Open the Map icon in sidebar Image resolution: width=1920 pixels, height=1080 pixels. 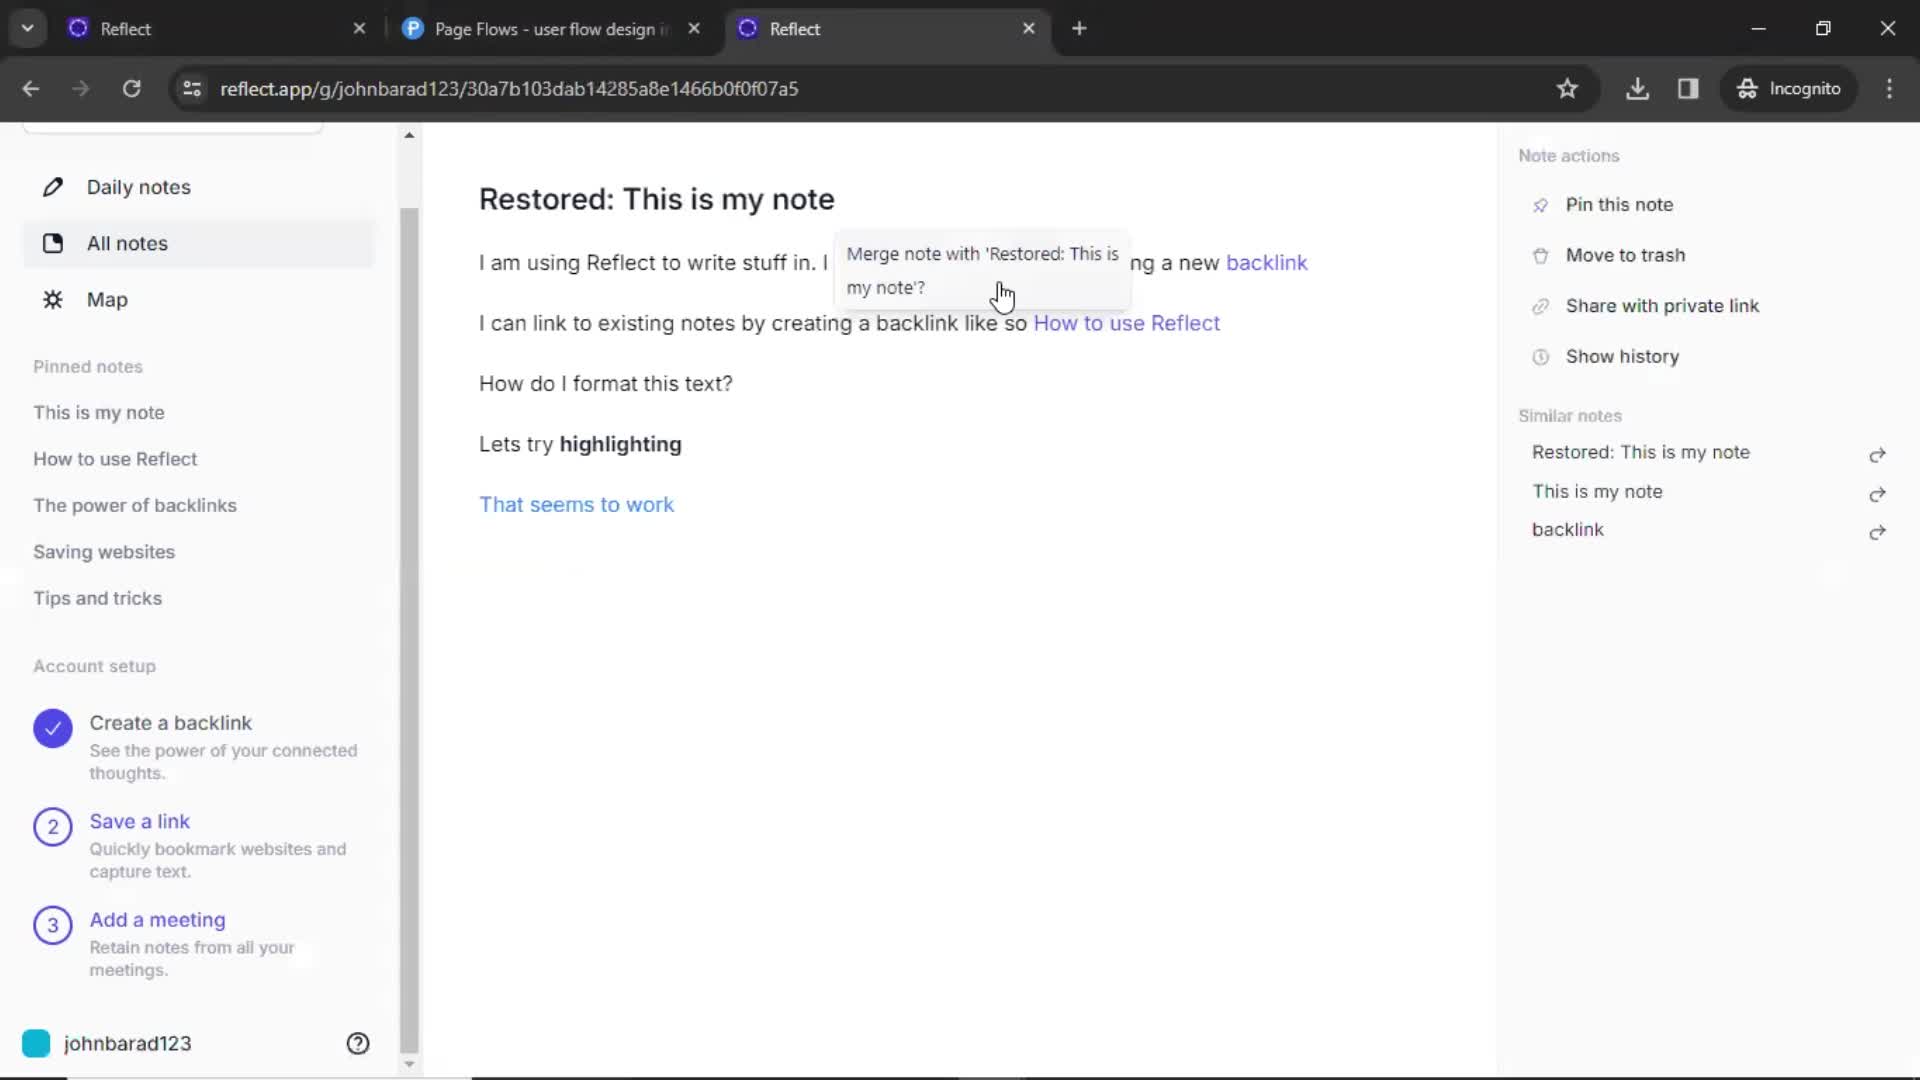click(x=53, y=299)
